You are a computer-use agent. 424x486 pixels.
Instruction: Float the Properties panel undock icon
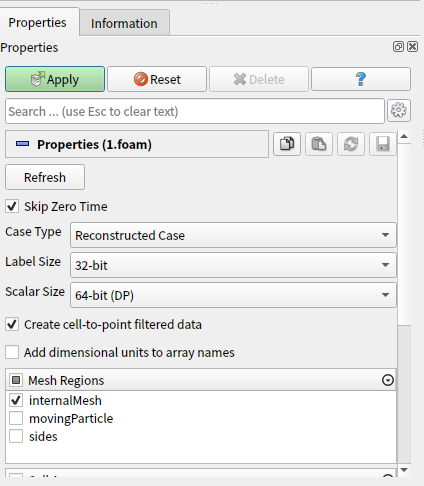pos(398,47)
